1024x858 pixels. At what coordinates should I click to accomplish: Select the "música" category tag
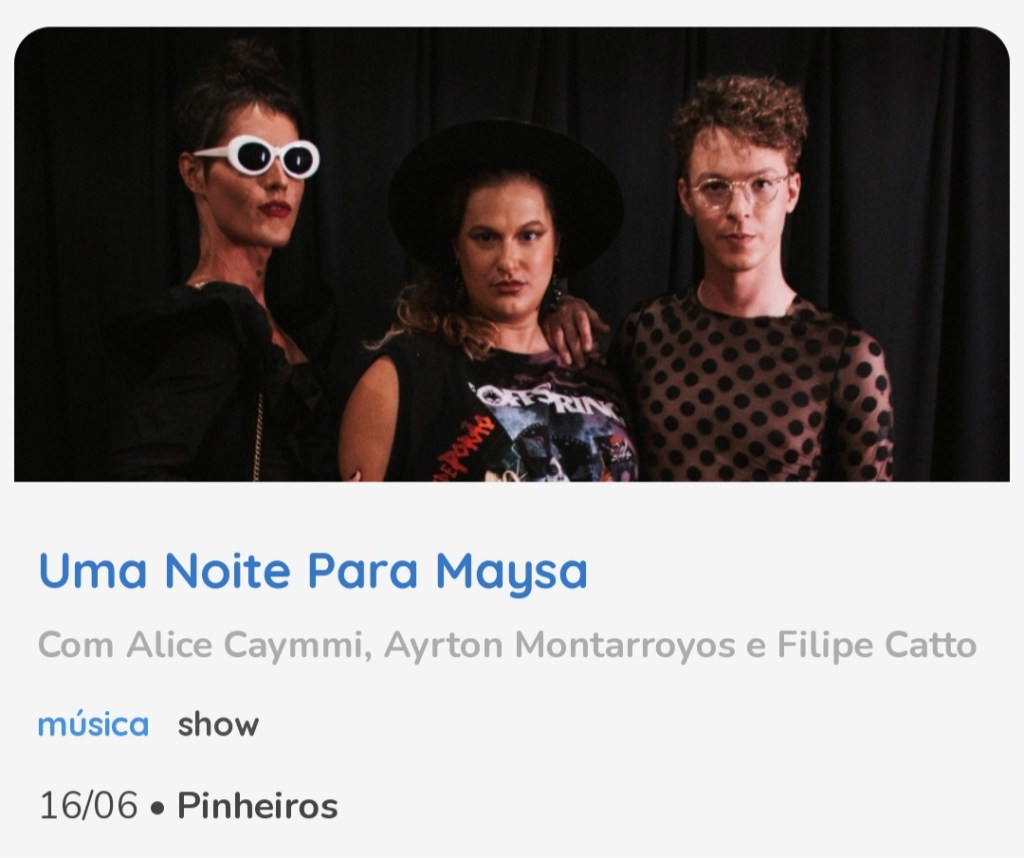click(x=93, y=725)
